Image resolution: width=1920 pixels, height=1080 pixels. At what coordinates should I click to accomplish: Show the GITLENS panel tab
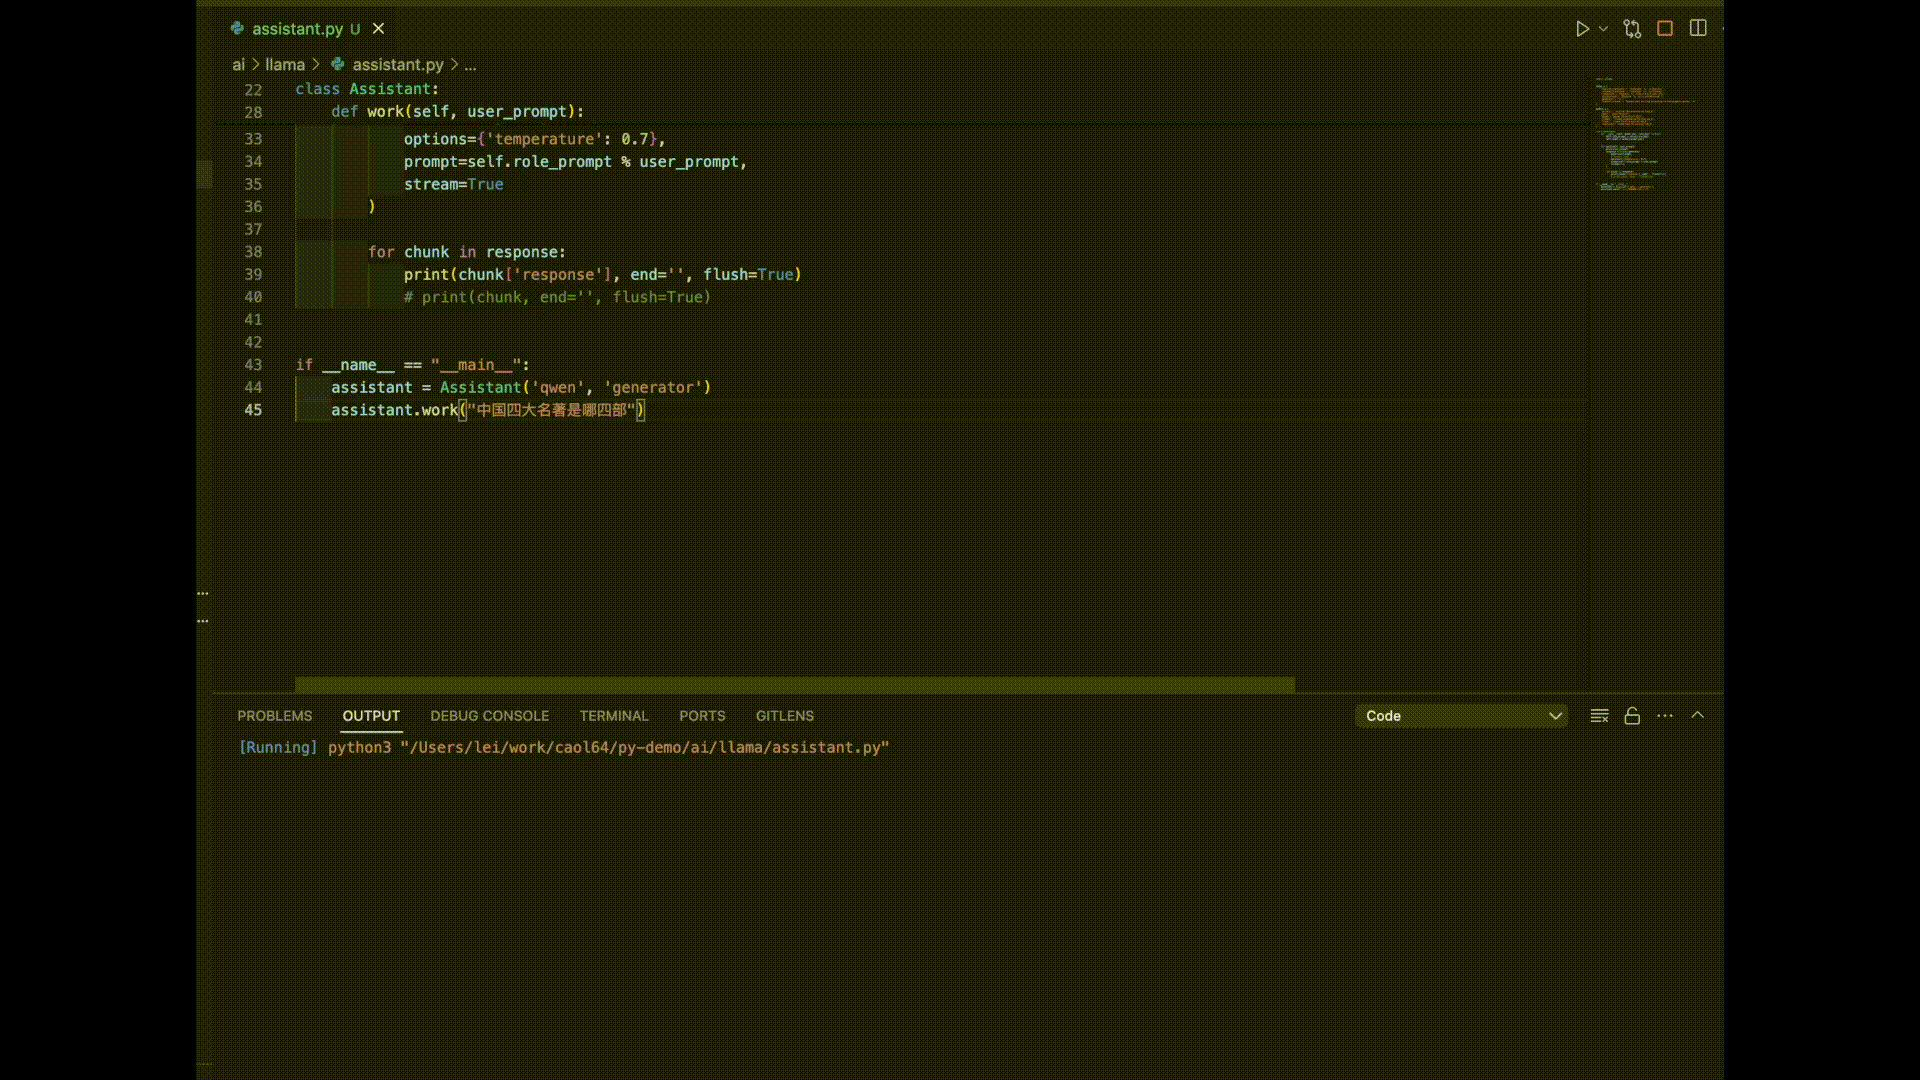coord(784,716)
